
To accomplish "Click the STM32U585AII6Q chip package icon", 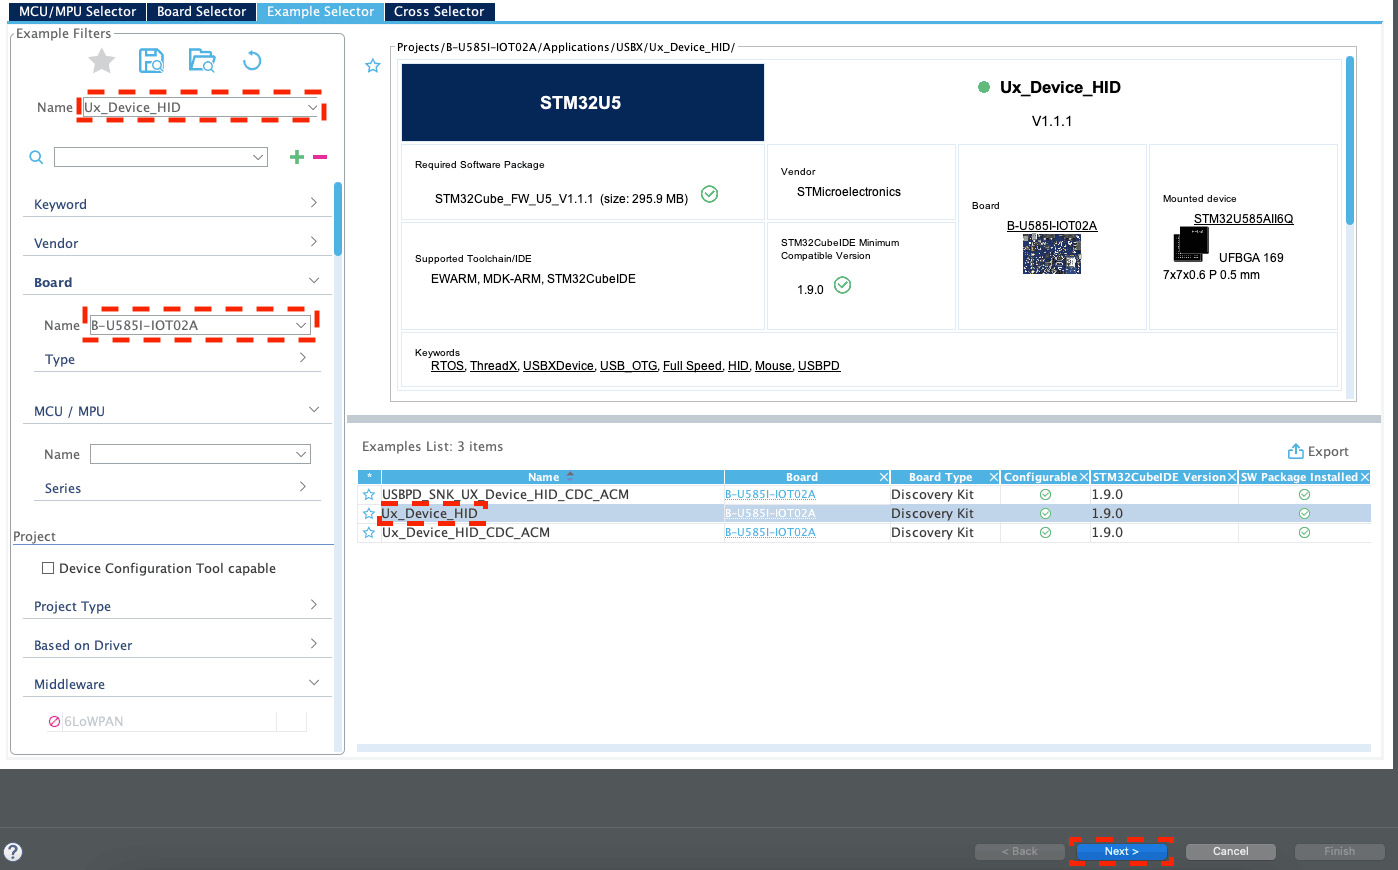I will (x=1191, y=244).
